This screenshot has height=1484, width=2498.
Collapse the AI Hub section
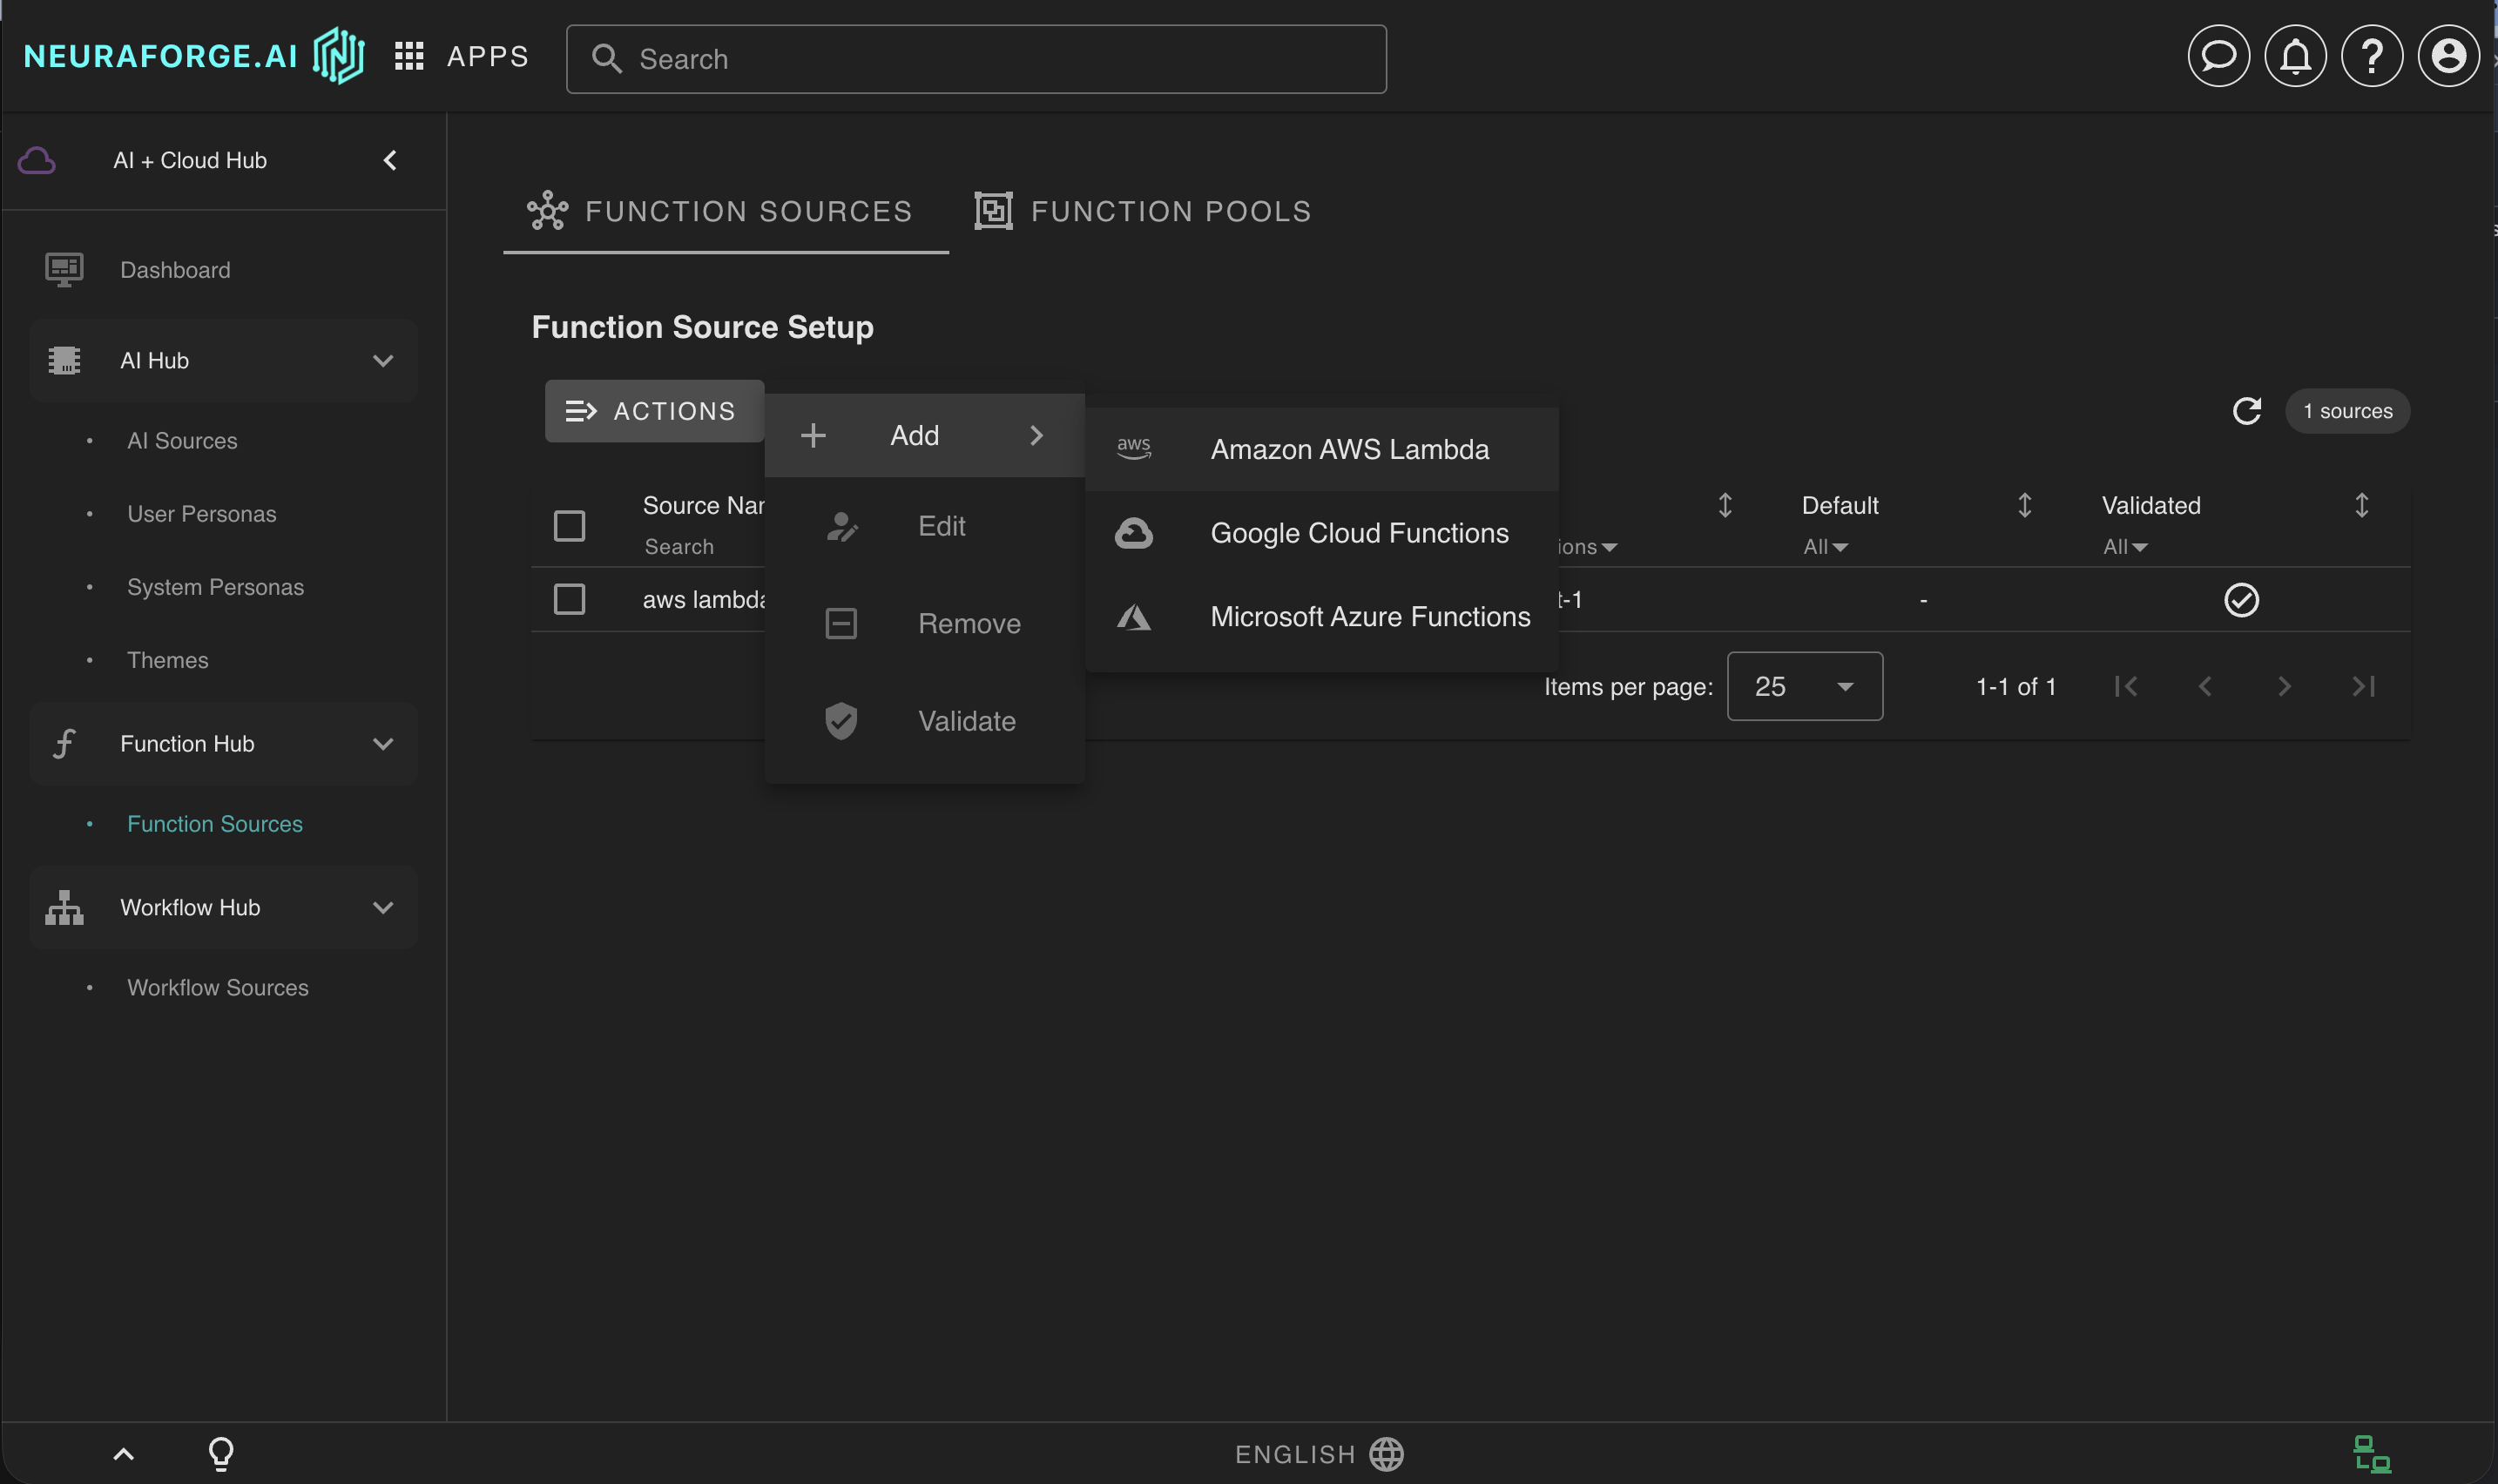click(382, 360)
